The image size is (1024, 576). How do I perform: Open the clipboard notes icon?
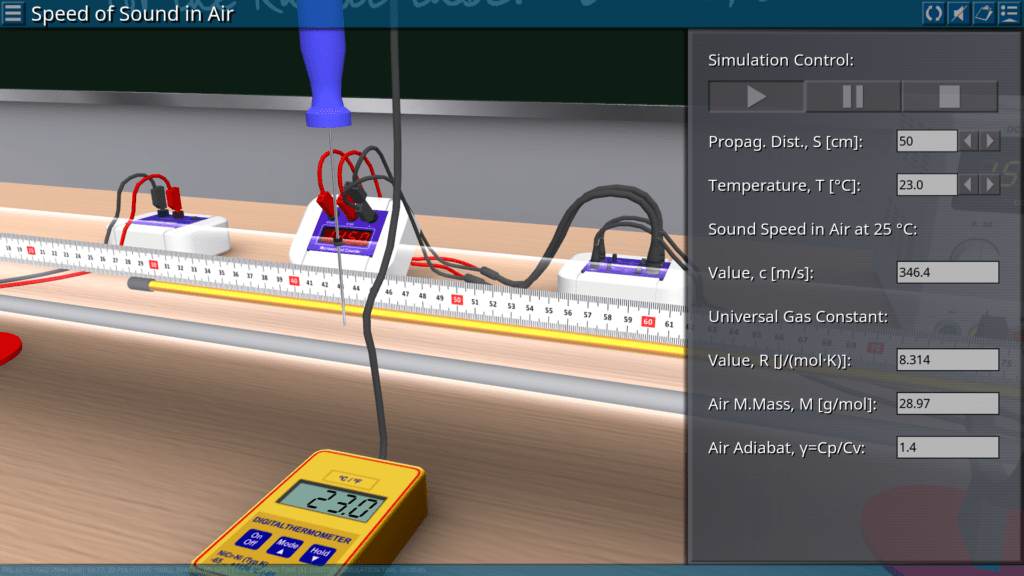983,13
